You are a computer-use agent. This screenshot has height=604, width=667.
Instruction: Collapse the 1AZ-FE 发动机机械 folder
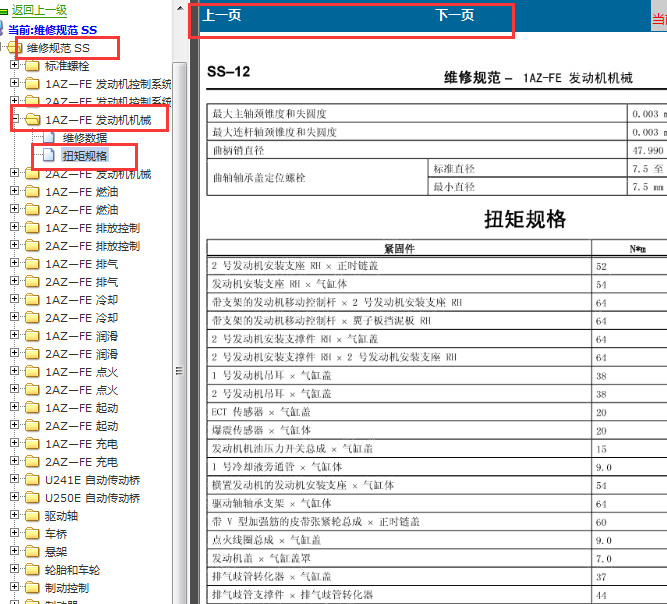coord(14,119)
